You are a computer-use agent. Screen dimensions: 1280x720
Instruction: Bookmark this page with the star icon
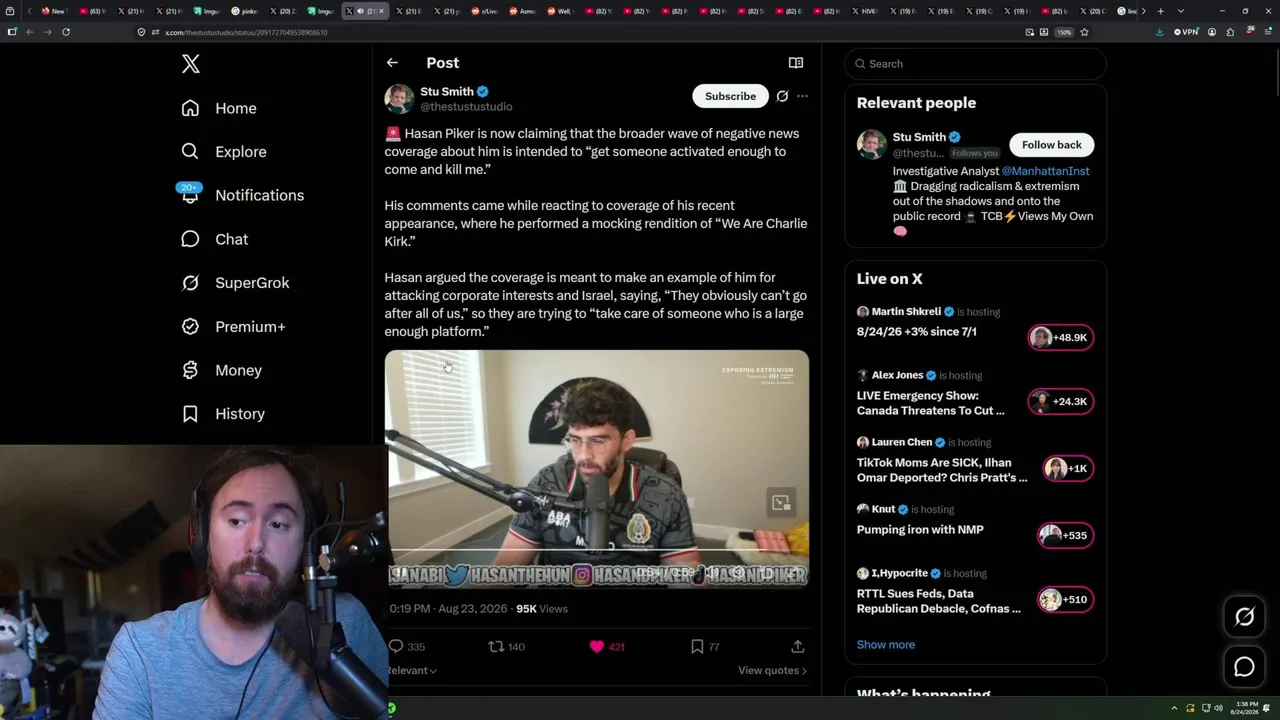[1084, 32]
